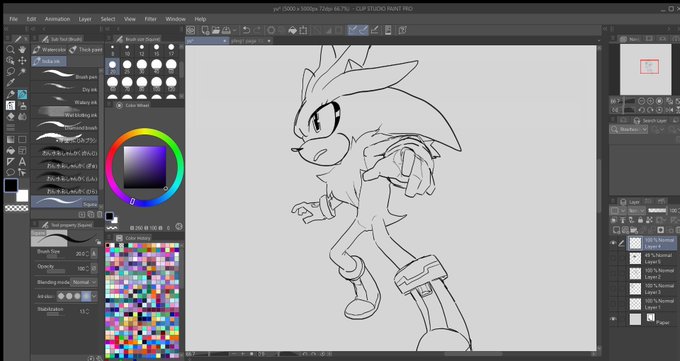Select the Move layer tool

pos(22,61)
